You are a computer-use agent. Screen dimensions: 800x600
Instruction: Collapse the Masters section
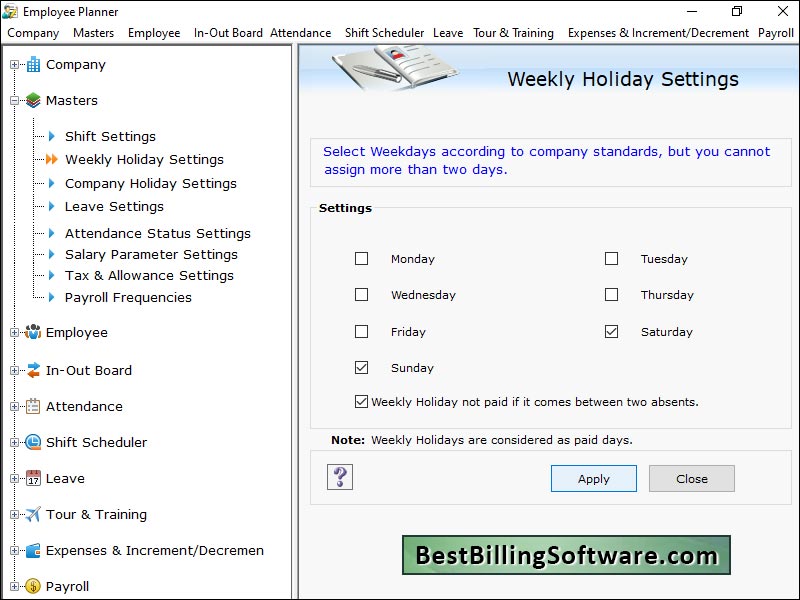tap(13, 100)
